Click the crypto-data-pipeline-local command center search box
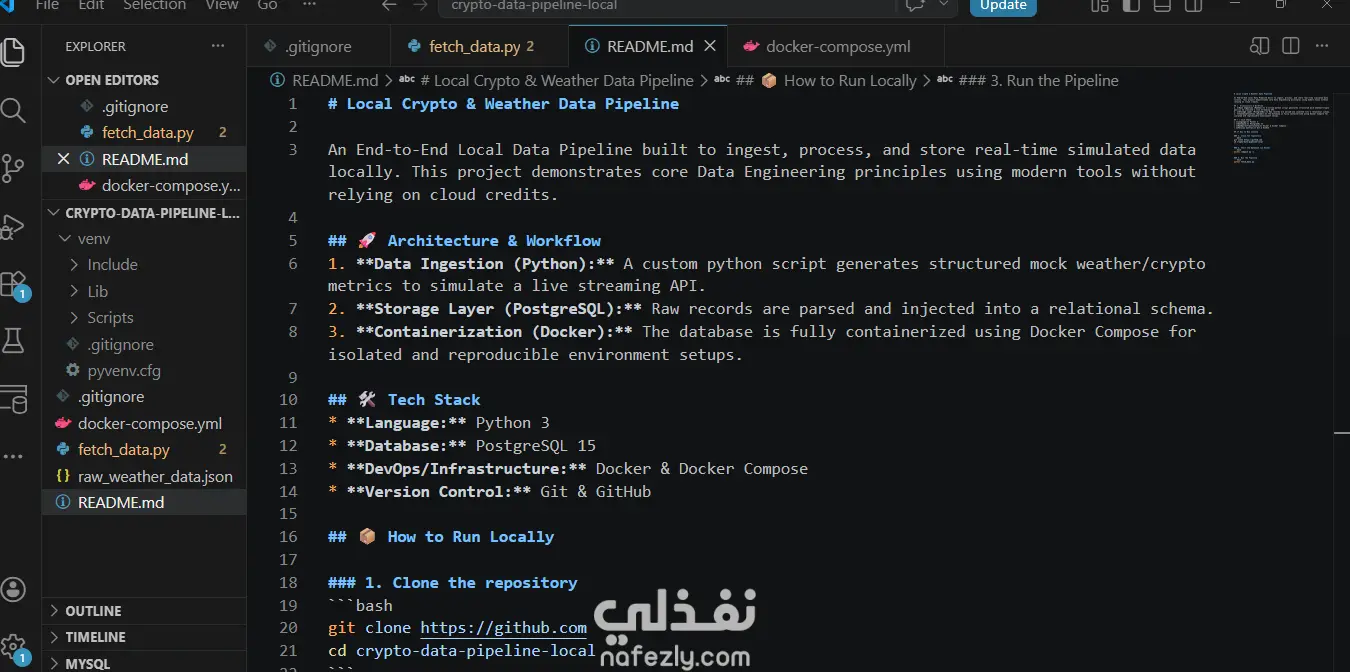The height and width of the screenshot is (672, 1350). (667, 5)
